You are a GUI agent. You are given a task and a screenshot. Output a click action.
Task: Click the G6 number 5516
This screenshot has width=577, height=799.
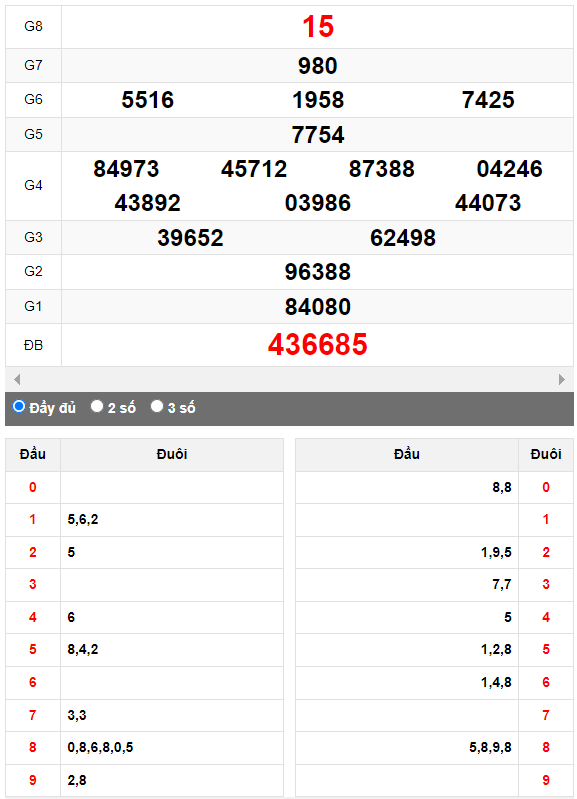[148, 100]
